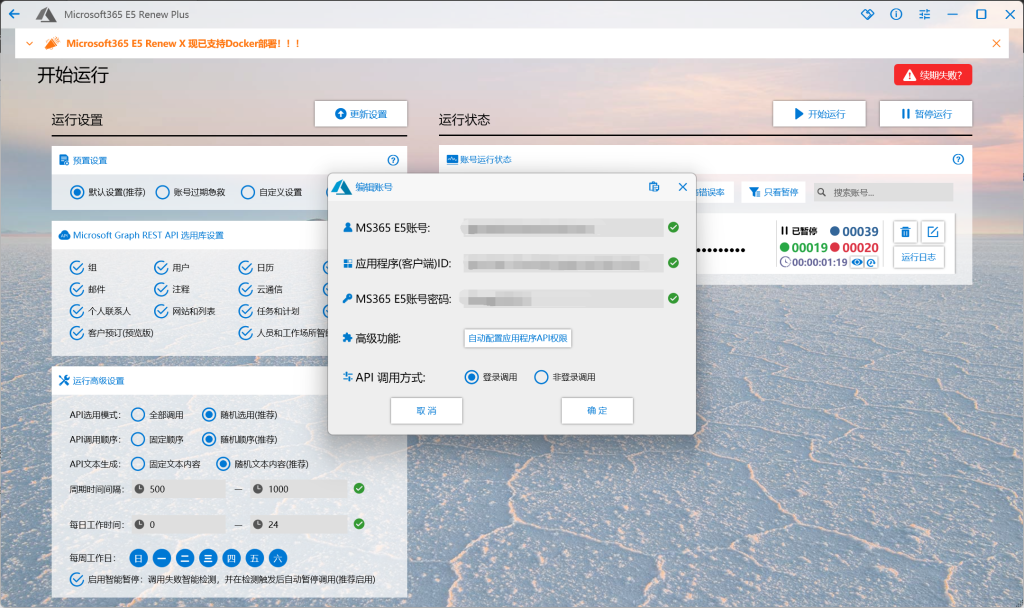1024x608 pixels.
Task: Edit daily work end hour 24
Action: pyautogui.click(x=298, y=524)
